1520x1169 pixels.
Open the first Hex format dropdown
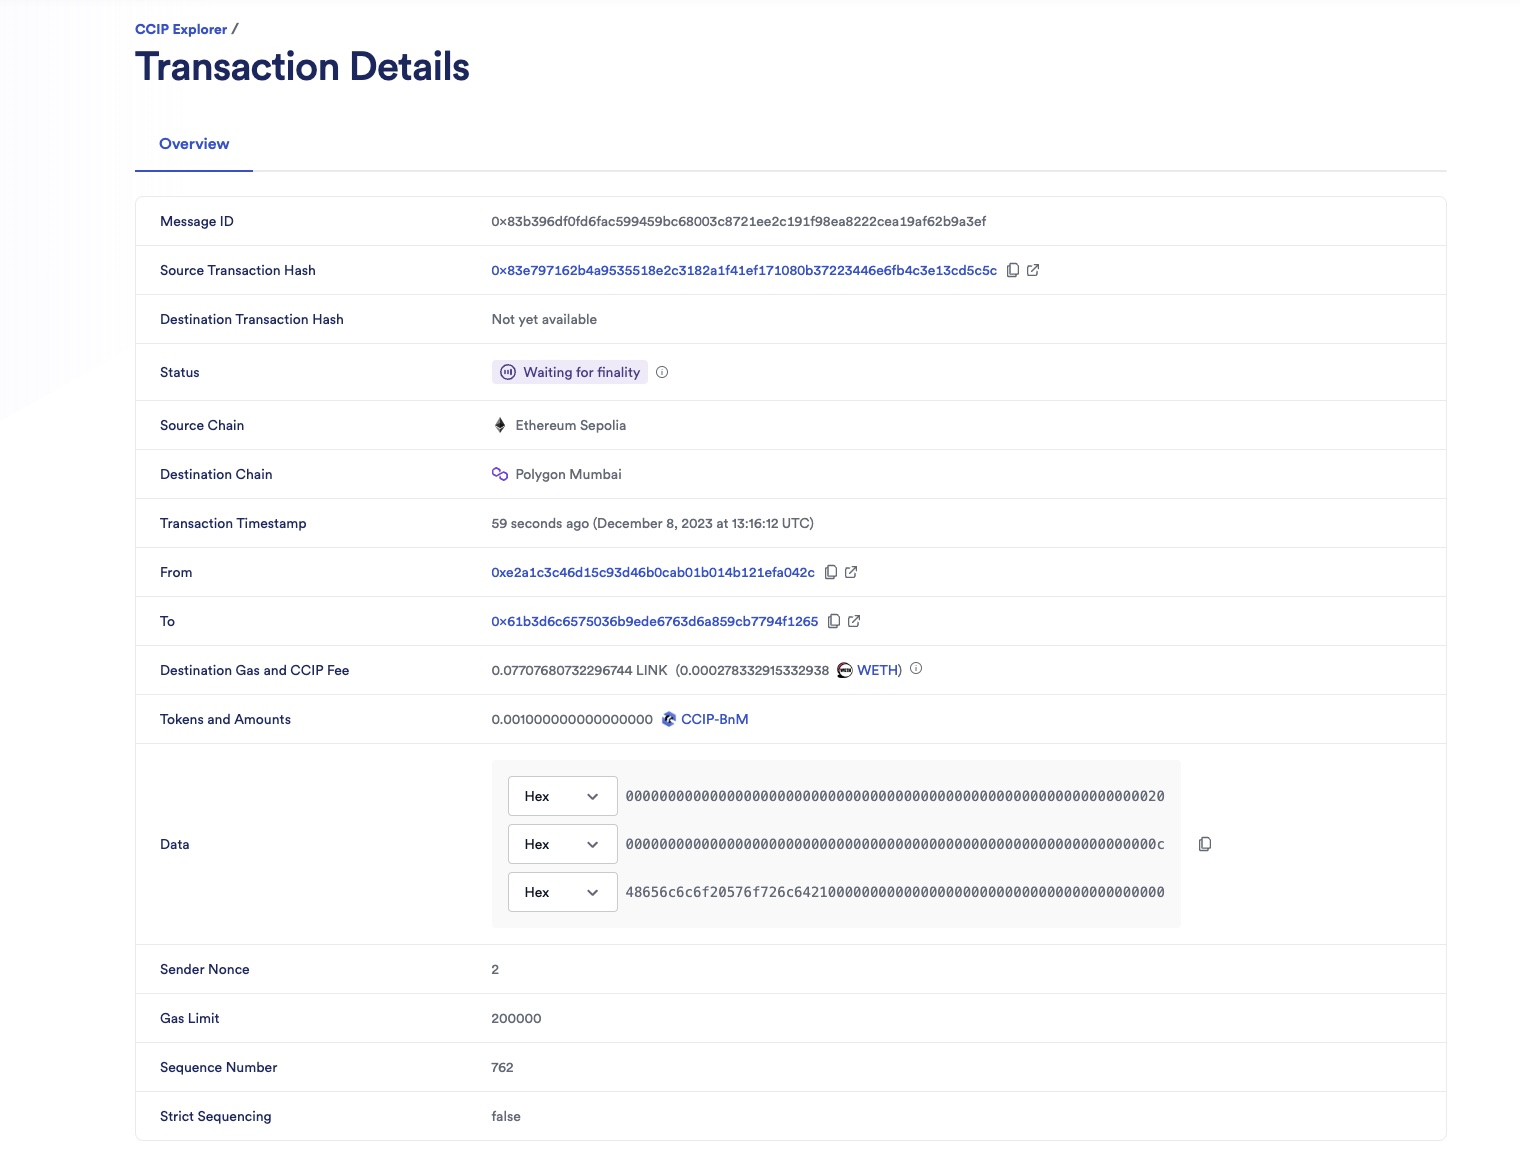pyautogui.click(x=563, y=796)
